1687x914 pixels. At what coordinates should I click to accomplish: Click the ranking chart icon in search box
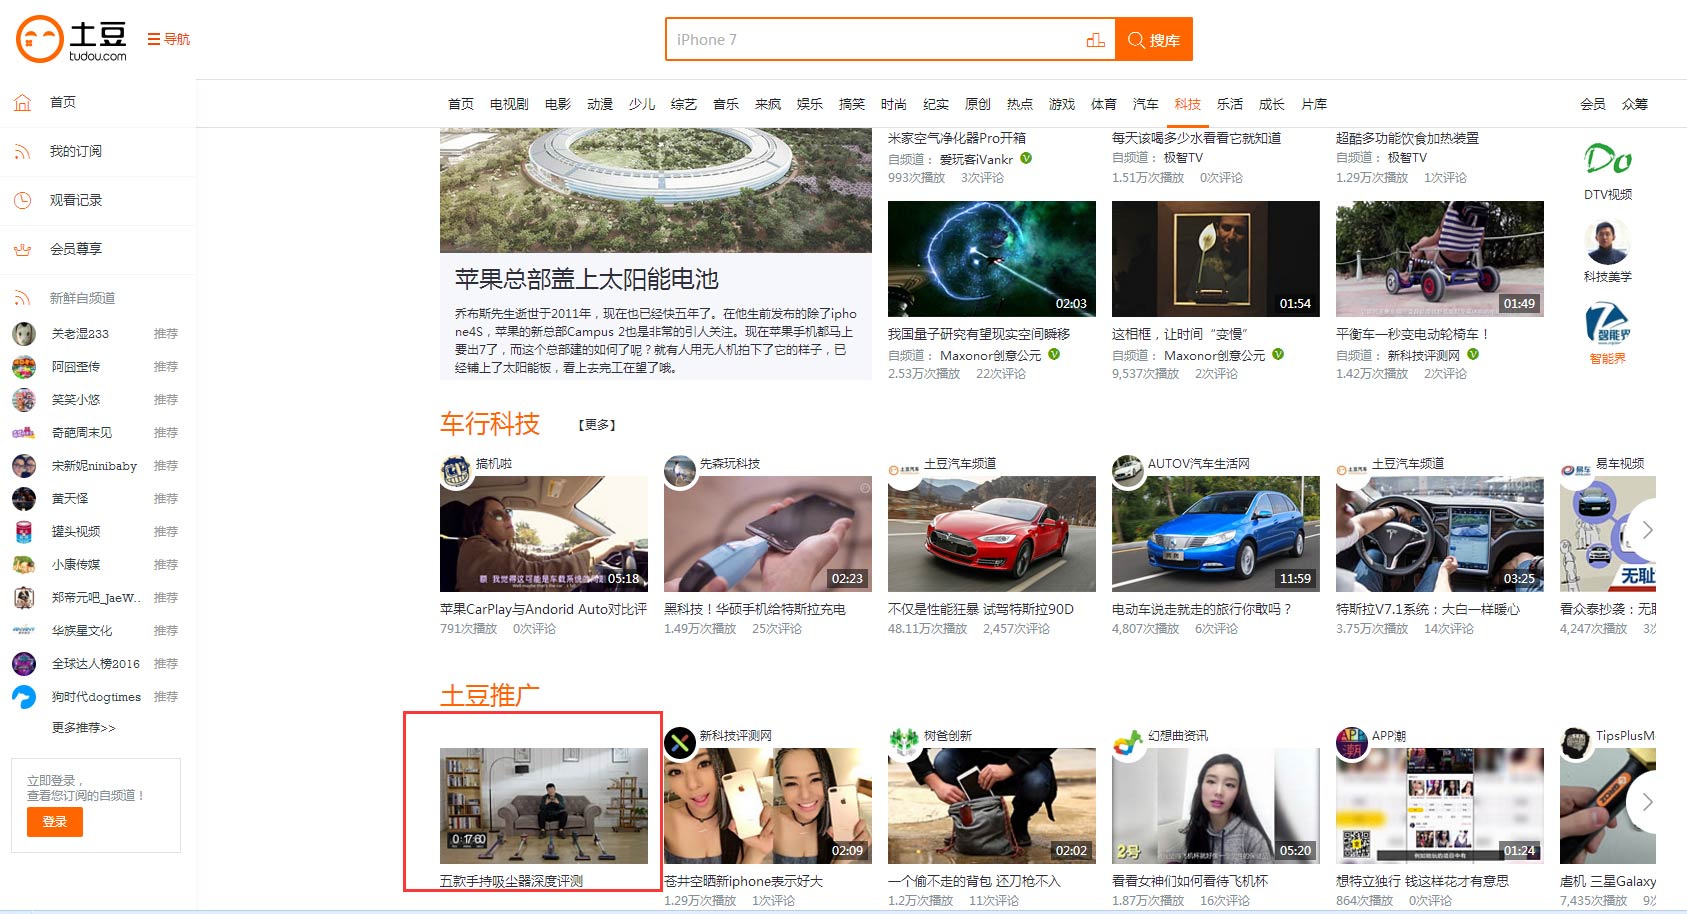(x=1095, y=40)
